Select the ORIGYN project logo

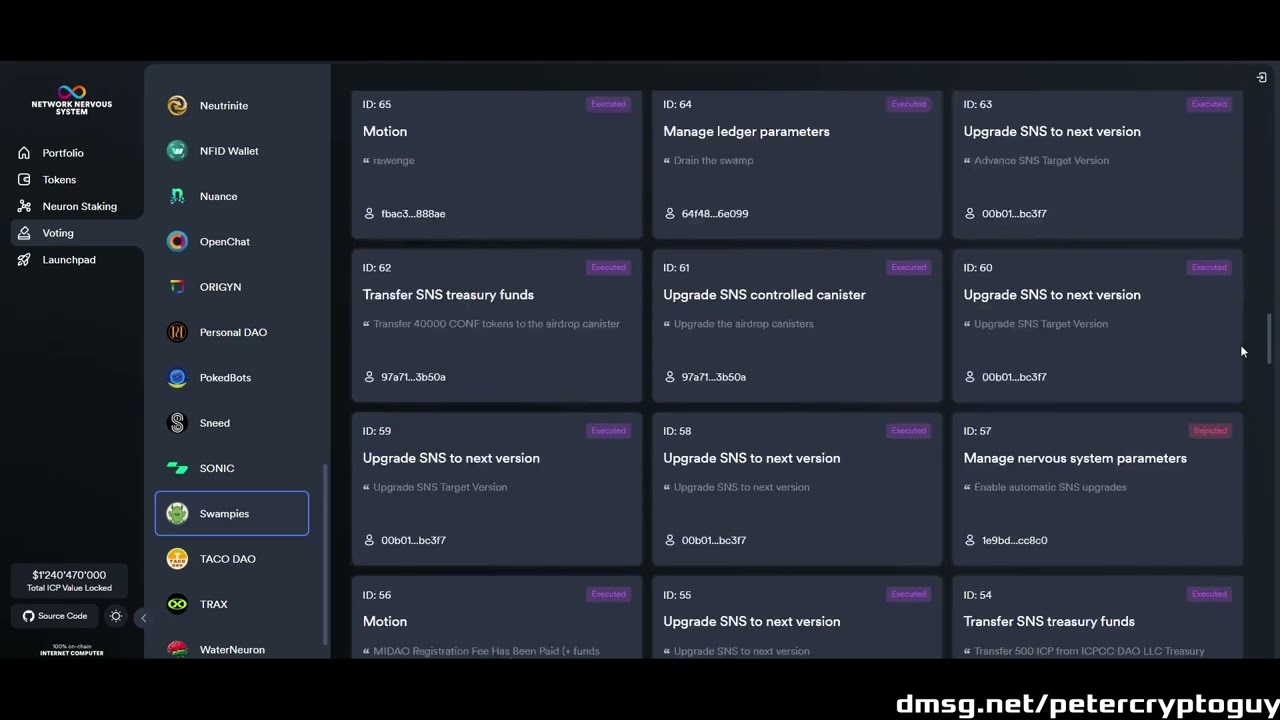coord(177,287)
